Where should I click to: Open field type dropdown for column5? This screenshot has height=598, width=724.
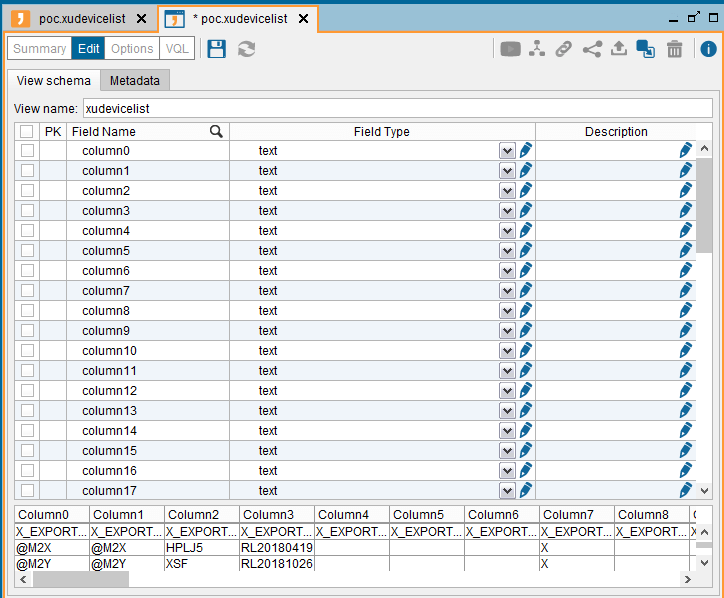[507, 251]
